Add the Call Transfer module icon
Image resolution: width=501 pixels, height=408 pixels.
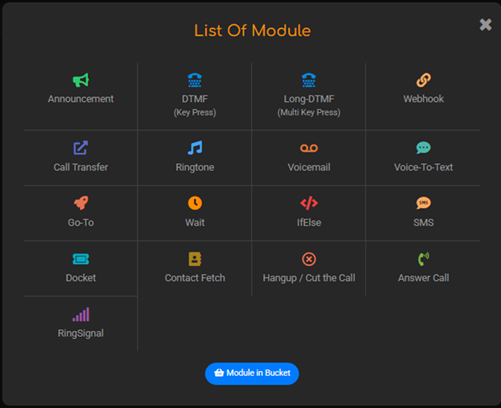[x=81, y=148]
